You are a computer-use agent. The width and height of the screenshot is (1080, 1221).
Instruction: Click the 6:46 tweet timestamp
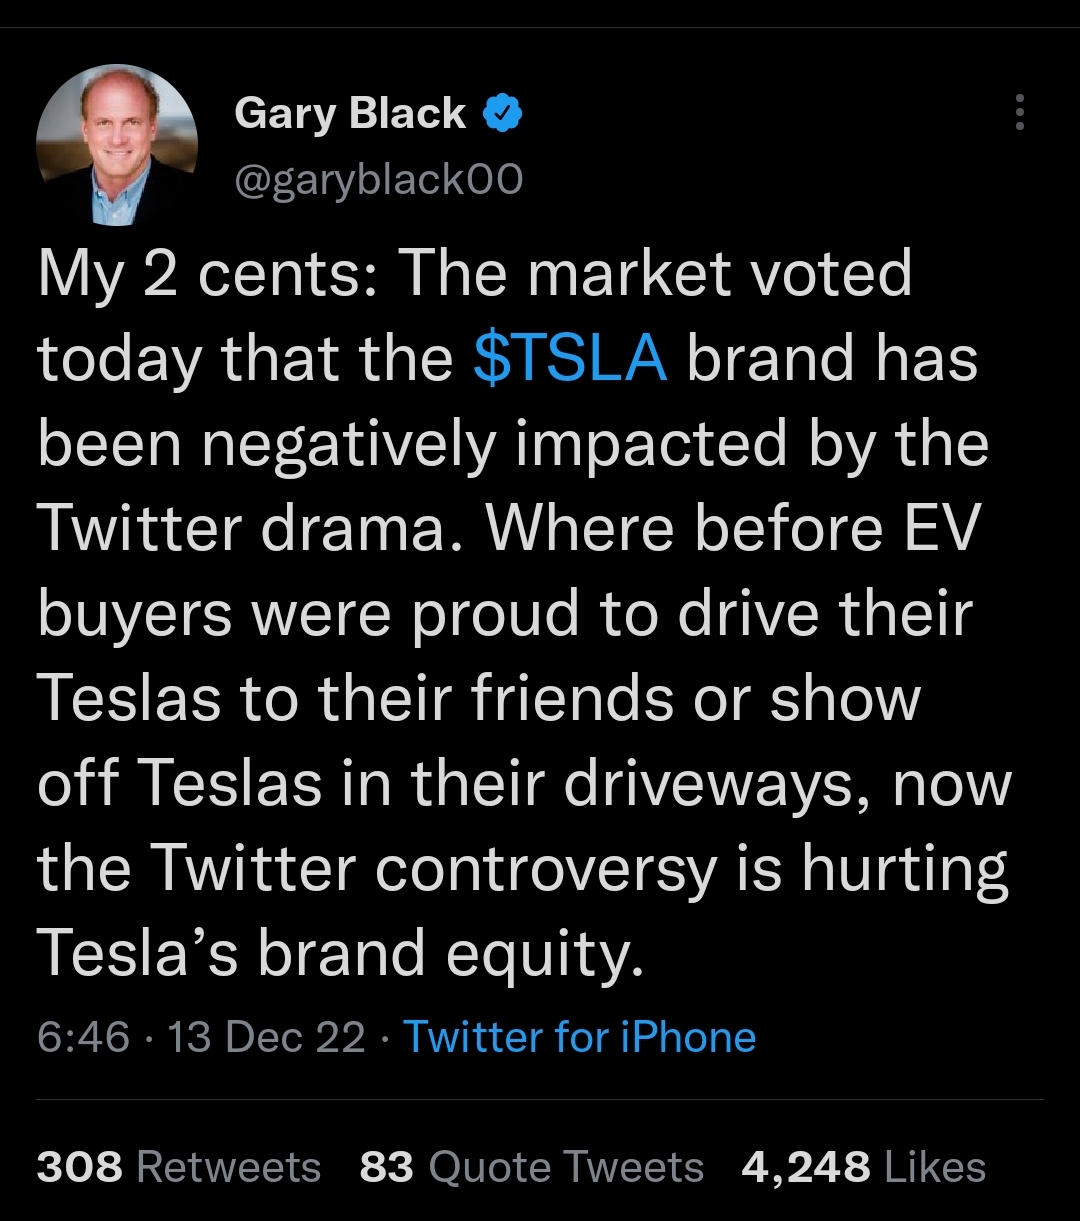pos(83,1037)
